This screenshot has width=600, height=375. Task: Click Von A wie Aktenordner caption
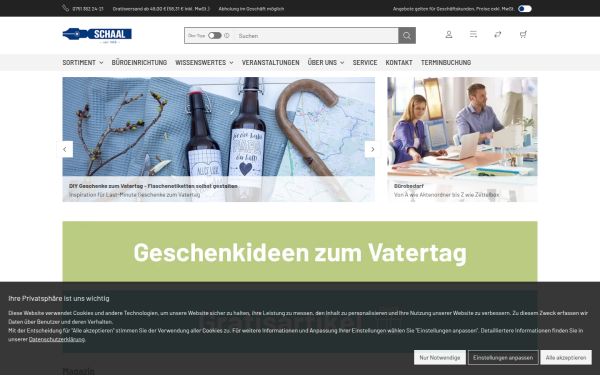(447, 195)
